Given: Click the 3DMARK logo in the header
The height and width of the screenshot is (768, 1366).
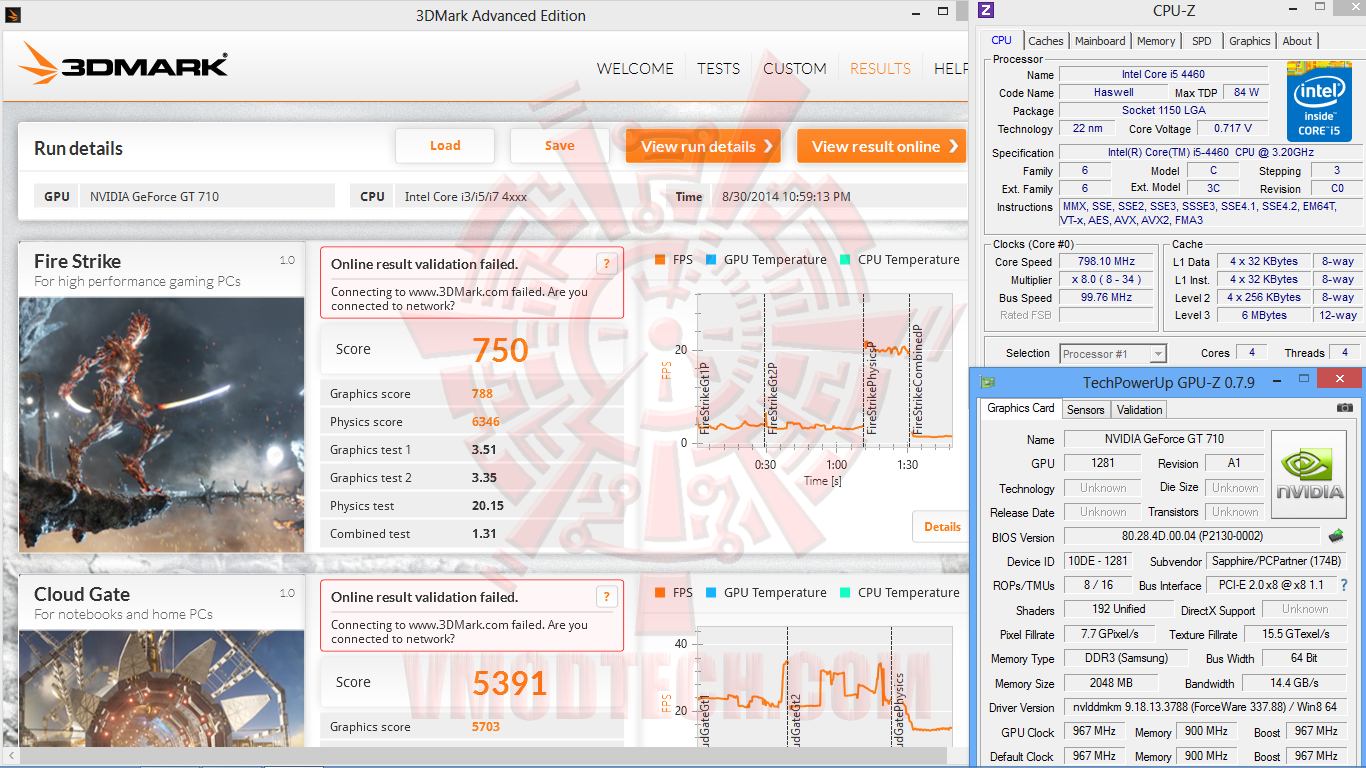Looking at the screenshot, I should click(123, 66).
